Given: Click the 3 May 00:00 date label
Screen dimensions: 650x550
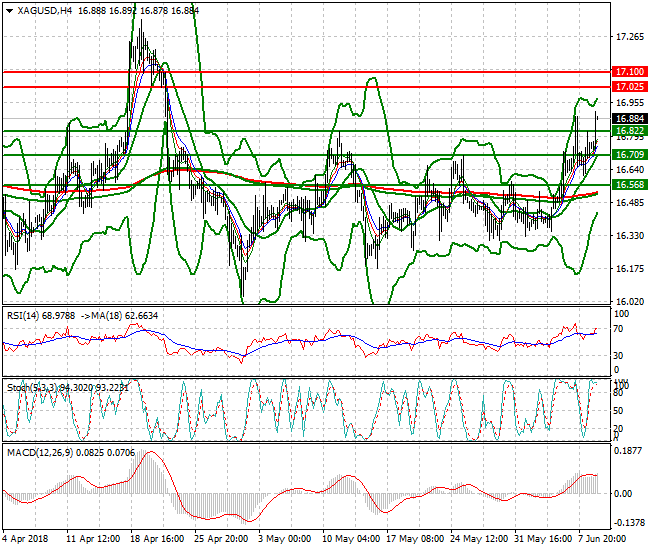Looking at the screenshot, I should [284, 539].
